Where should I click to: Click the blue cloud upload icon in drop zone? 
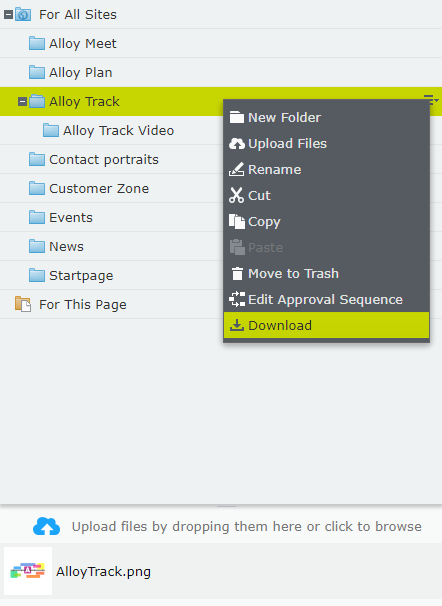(46, 526)
